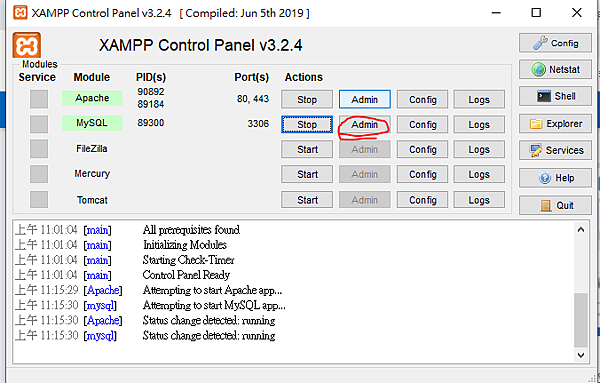Viewport: 600px width, 383px height.
Task: Toggle the Apache service checkbox
Action: pyautogui.click(x=39, y=99)
